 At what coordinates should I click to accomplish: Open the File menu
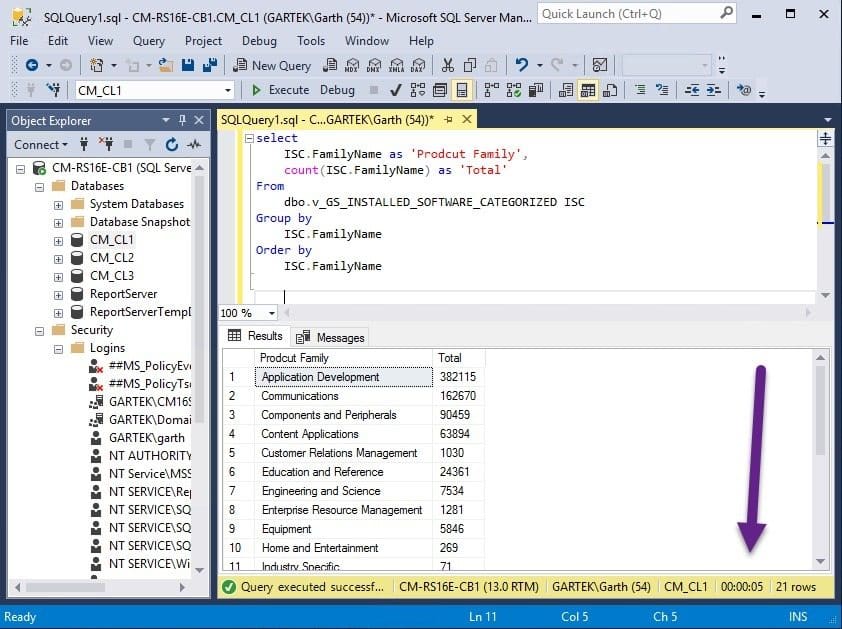[19, 41]
